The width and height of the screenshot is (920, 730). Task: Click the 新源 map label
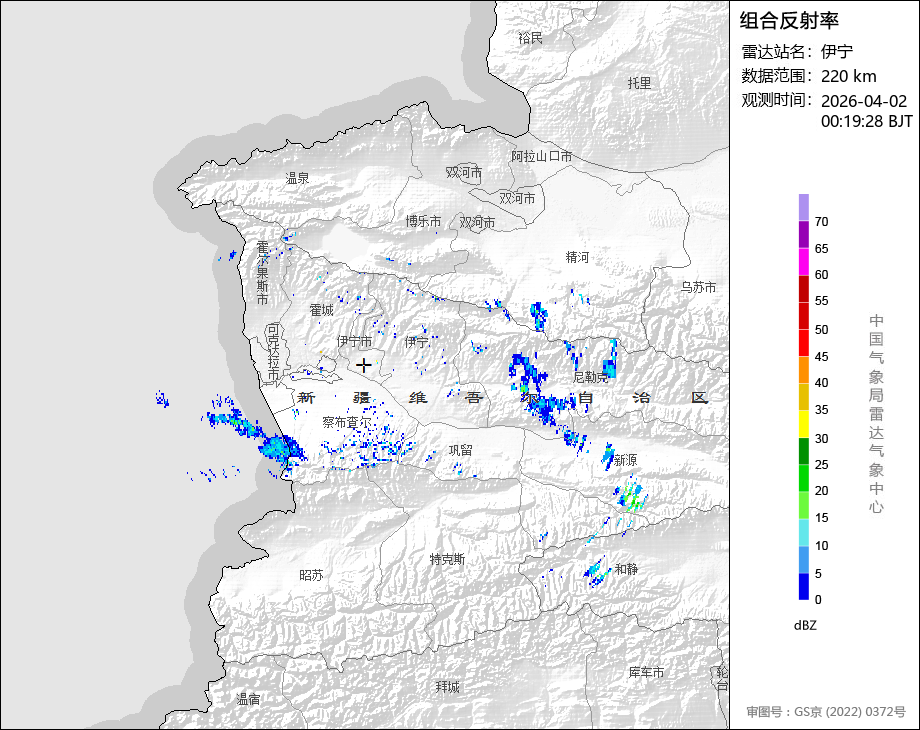pos(625,460)
